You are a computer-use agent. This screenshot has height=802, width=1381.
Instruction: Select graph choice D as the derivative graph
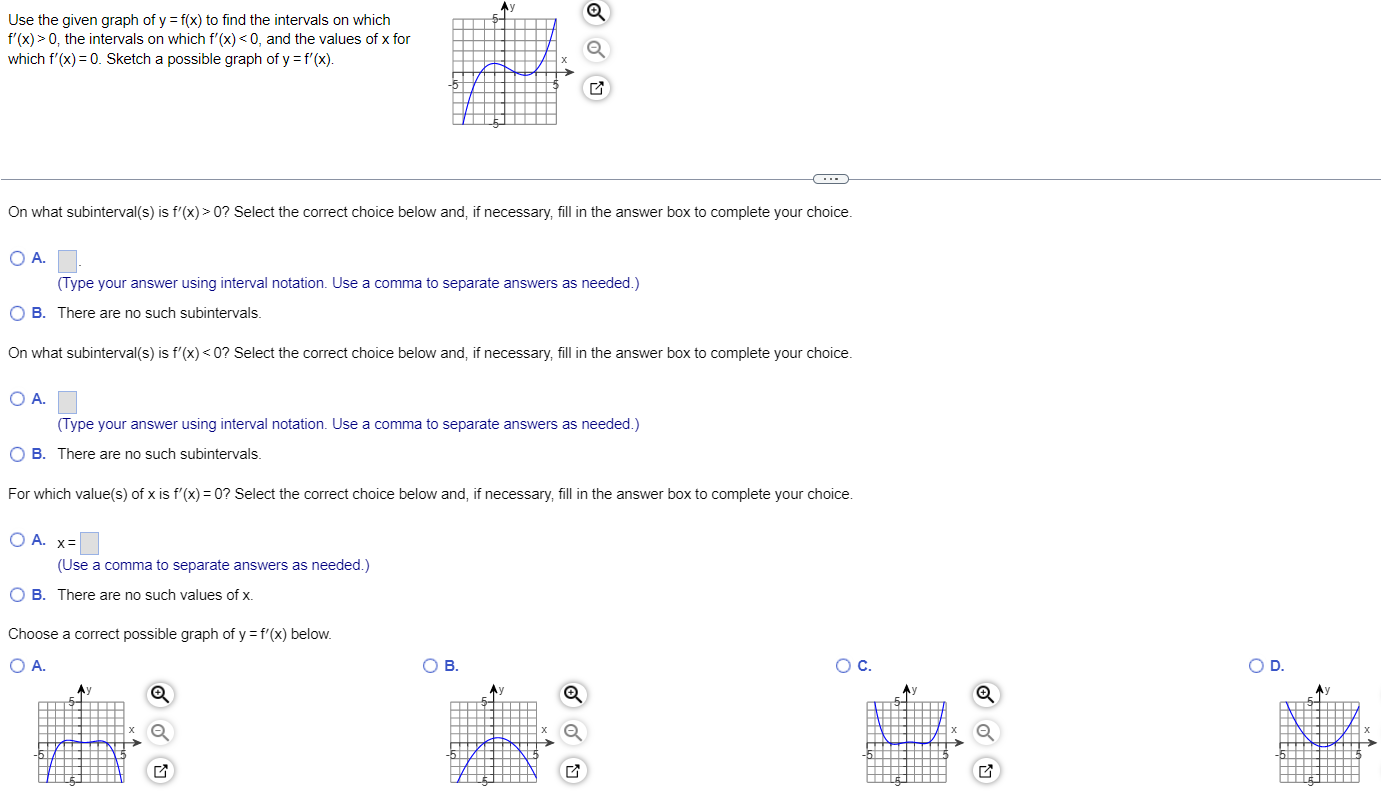(x=1255, y=665)
